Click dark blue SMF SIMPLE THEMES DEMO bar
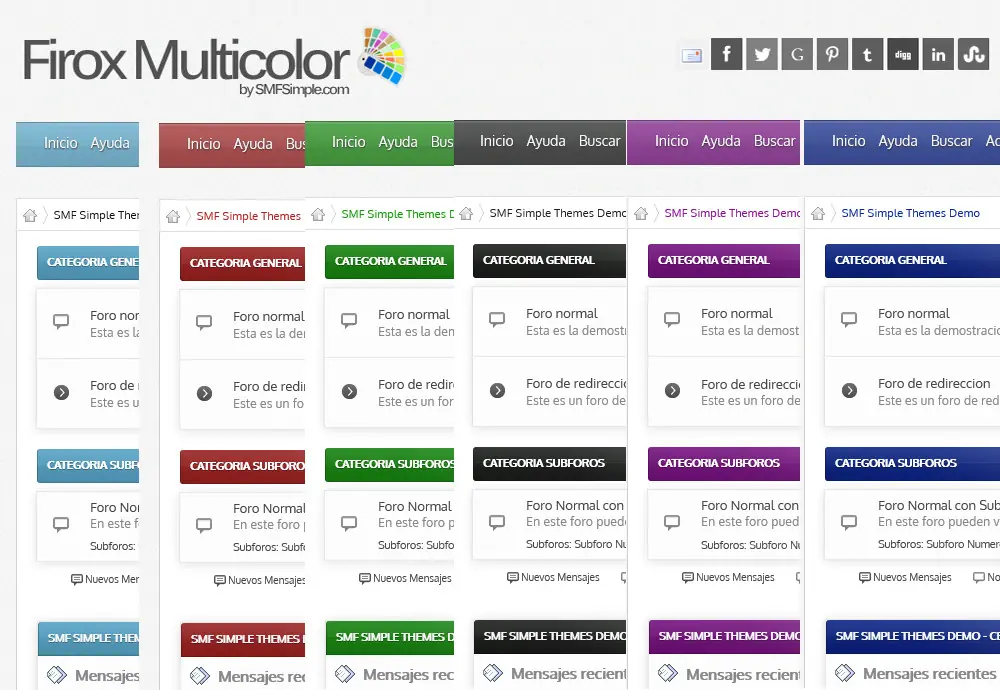 click(913, 636)
